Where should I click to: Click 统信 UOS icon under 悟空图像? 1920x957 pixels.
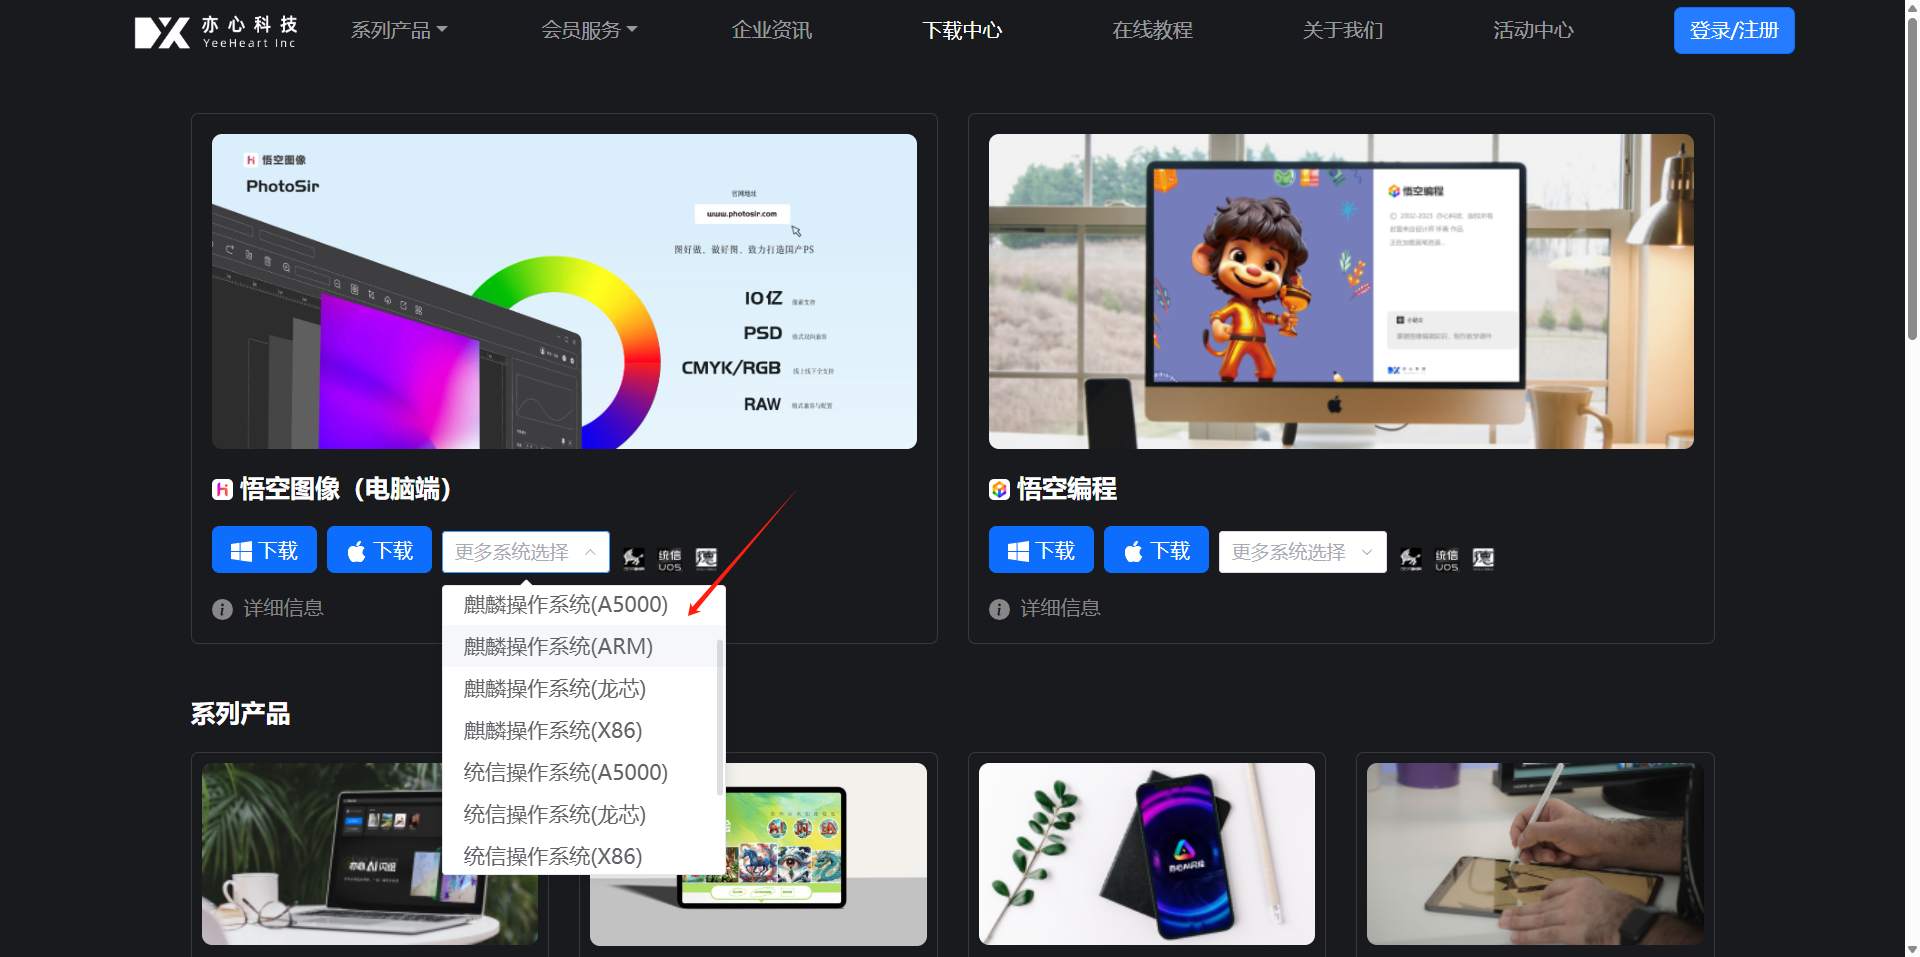[670, 559]
